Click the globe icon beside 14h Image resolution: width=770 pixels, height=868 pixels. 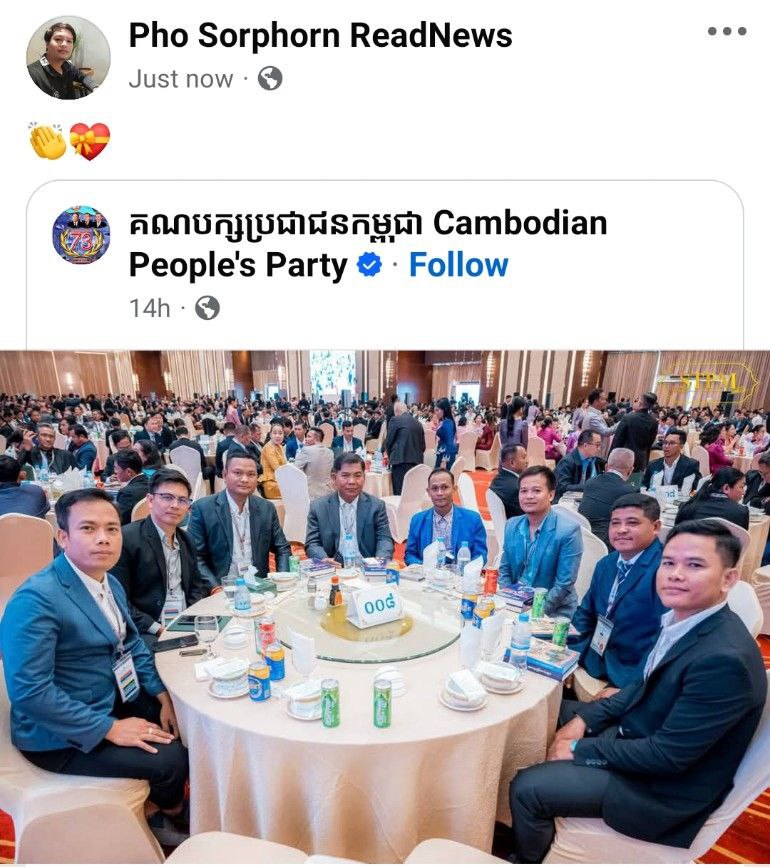pyautogui.click(x=207, y=308)
